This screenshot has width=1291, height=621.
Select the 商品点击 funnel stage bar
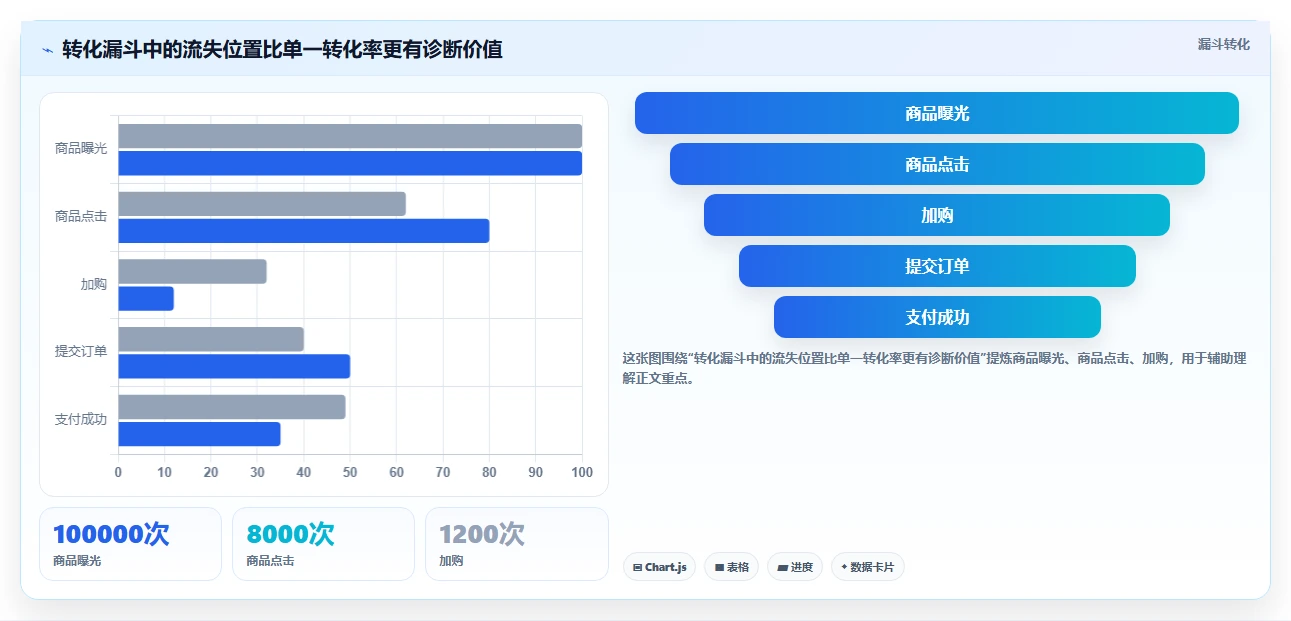point(937,164)
